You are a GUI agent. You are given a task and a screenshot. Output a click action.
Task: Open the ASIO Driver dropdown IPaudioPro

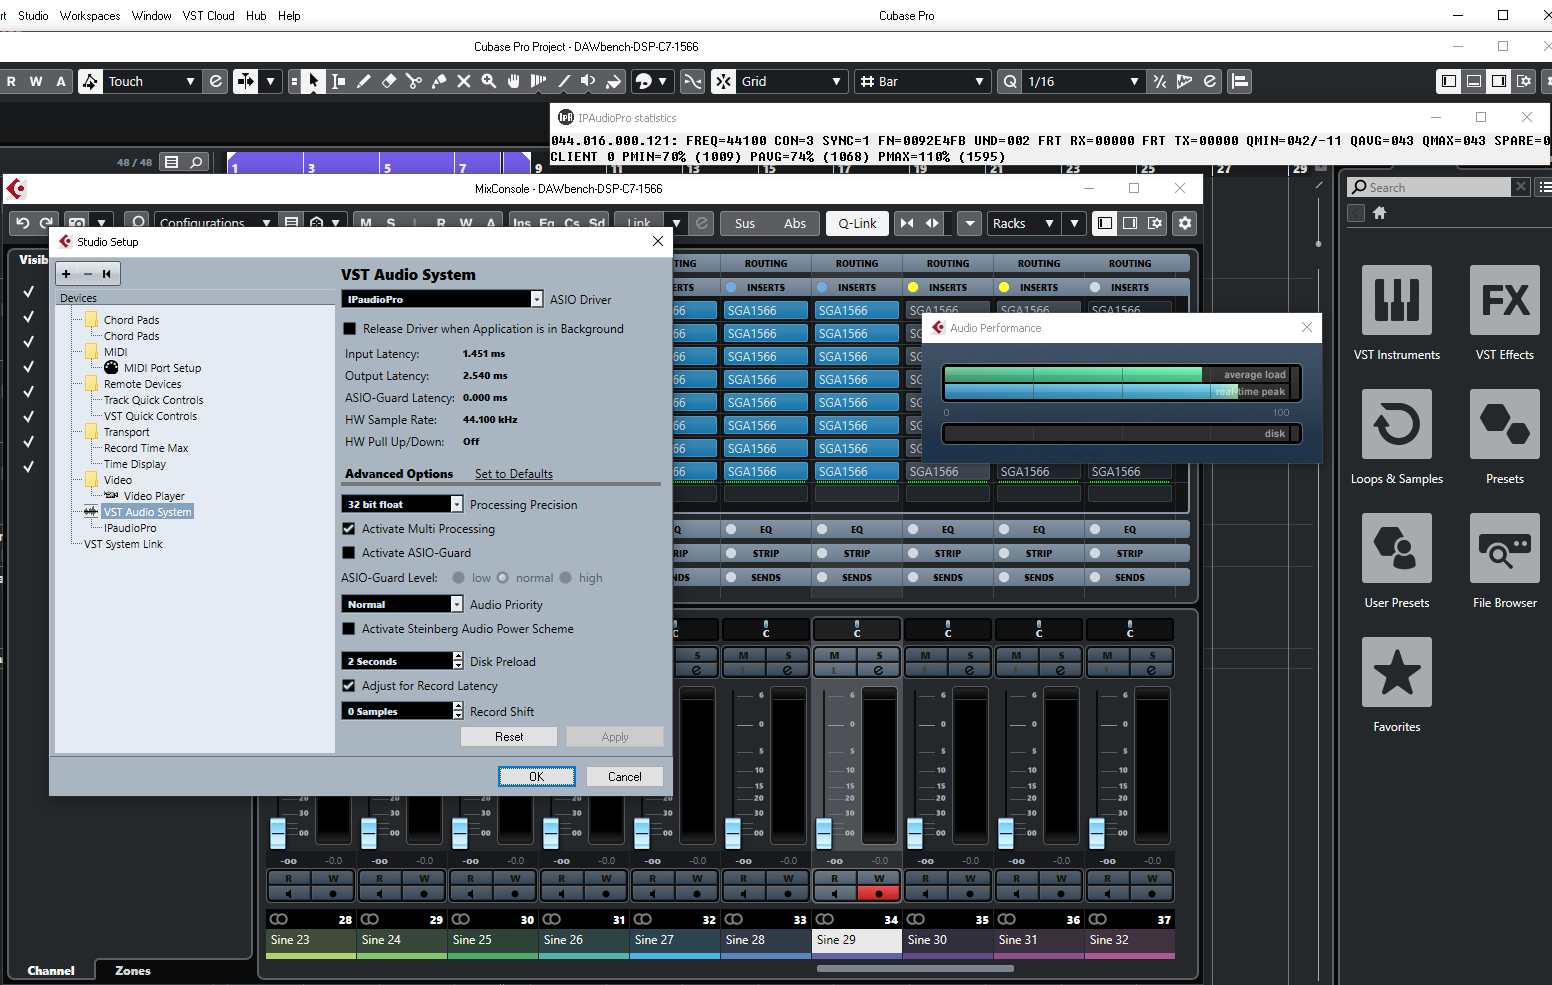[x=442, y=299]
